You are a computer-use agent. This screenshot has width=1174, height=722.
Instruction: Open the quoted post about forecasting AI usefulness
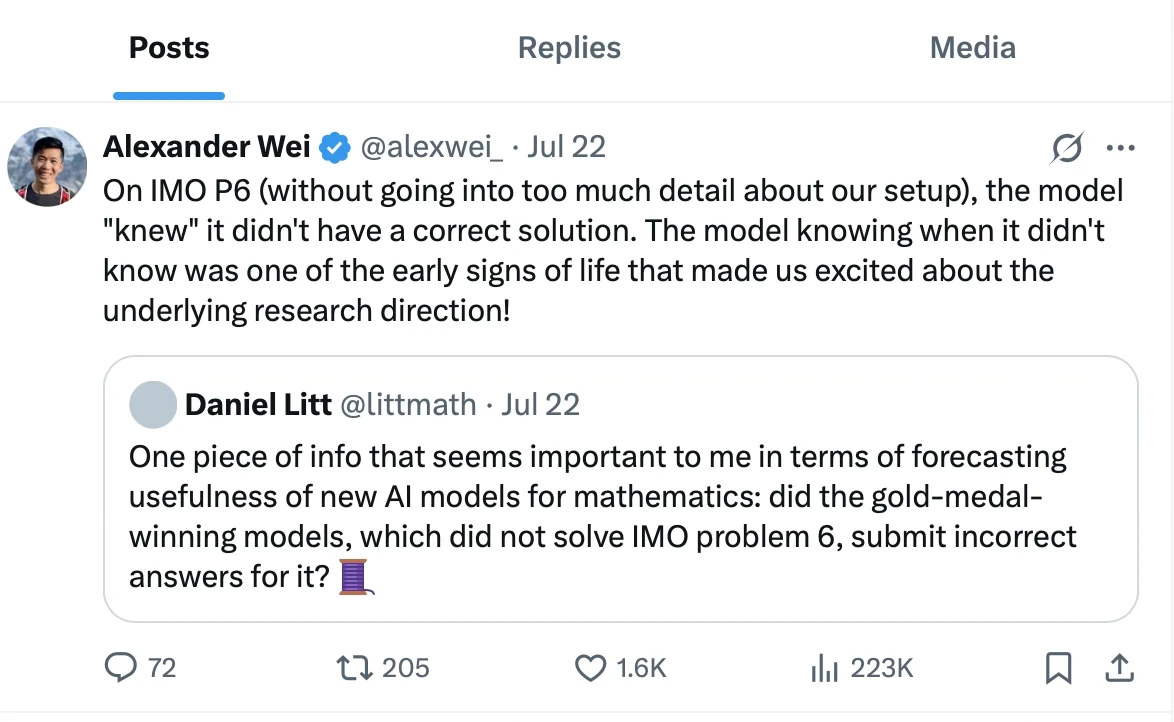[620, 515]
